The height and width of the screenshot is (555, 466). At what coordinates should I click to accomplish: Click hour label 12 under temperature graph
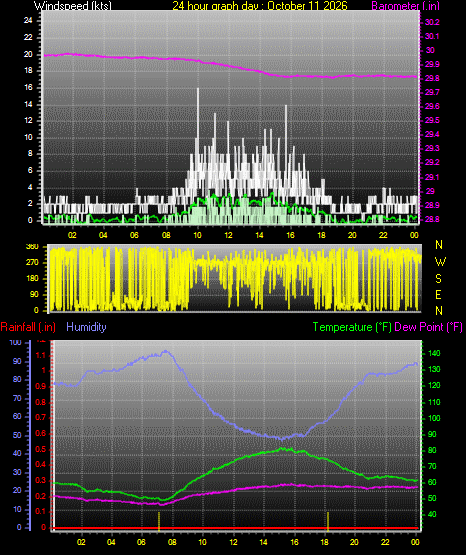point(233,542)
